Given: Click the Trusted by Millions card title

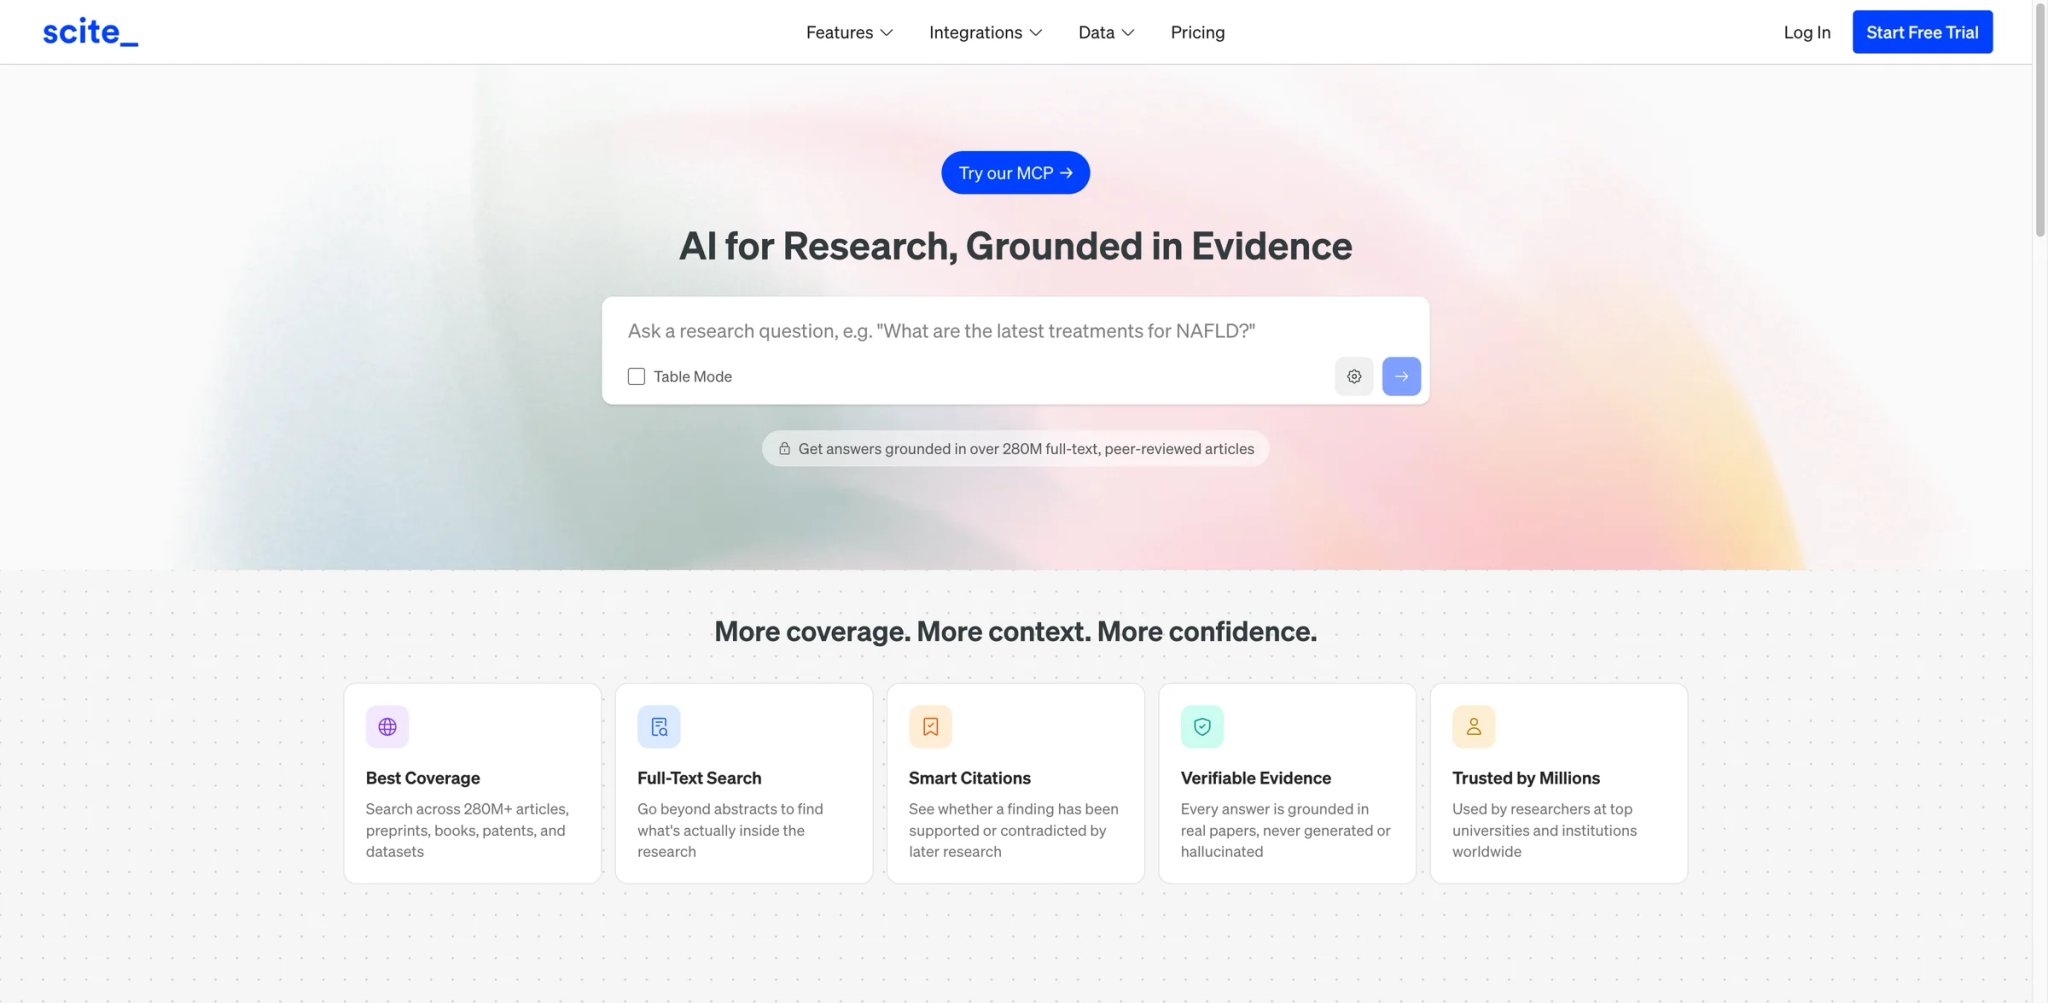Looking at the screenshot, I should pyautogui.click(x=1526, y=778).
